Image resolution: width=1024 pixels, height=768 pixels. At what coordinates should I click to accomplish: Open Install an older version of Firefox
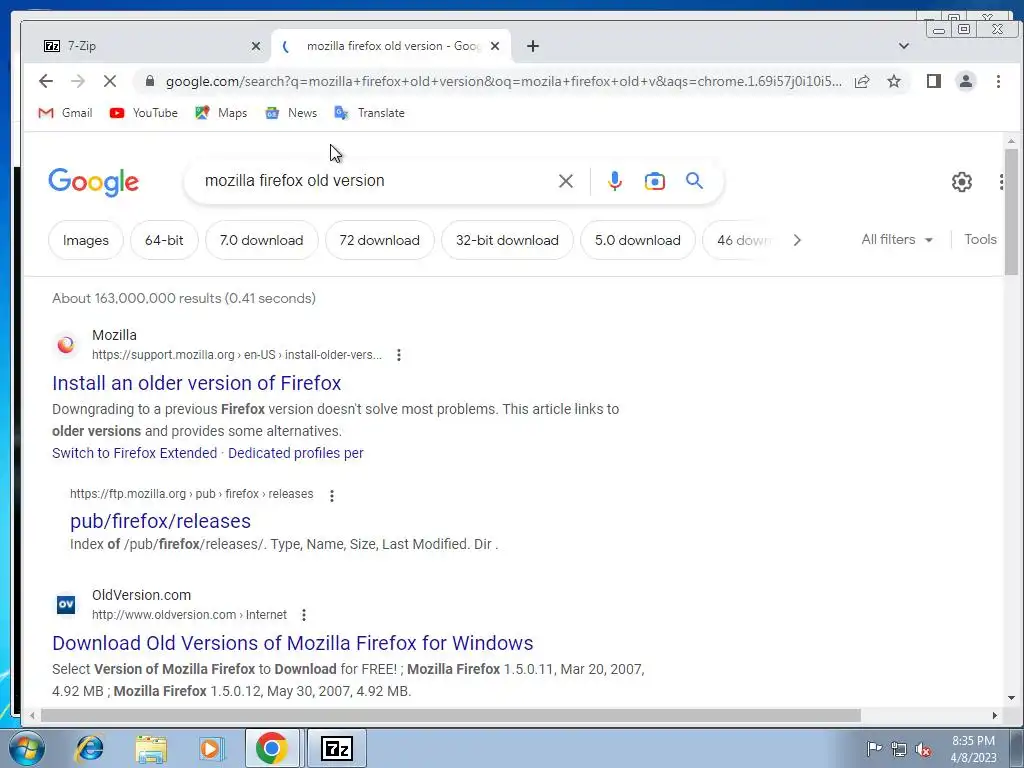197,383
